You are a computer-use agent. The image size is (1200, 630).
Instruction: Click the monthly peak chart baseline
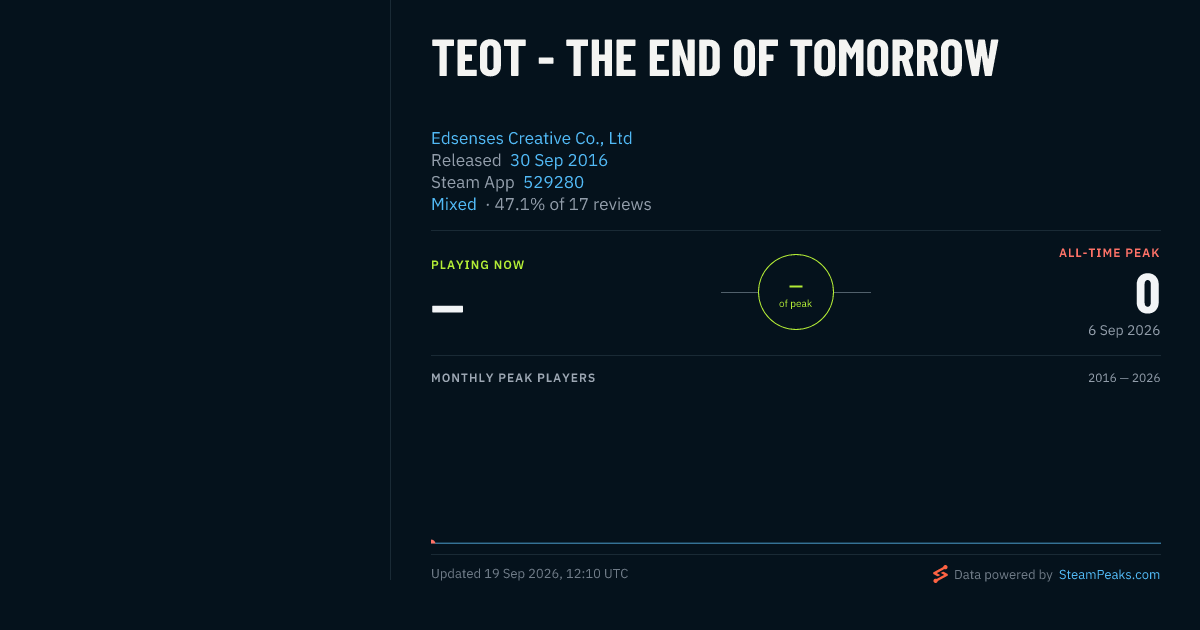(796, 543)
